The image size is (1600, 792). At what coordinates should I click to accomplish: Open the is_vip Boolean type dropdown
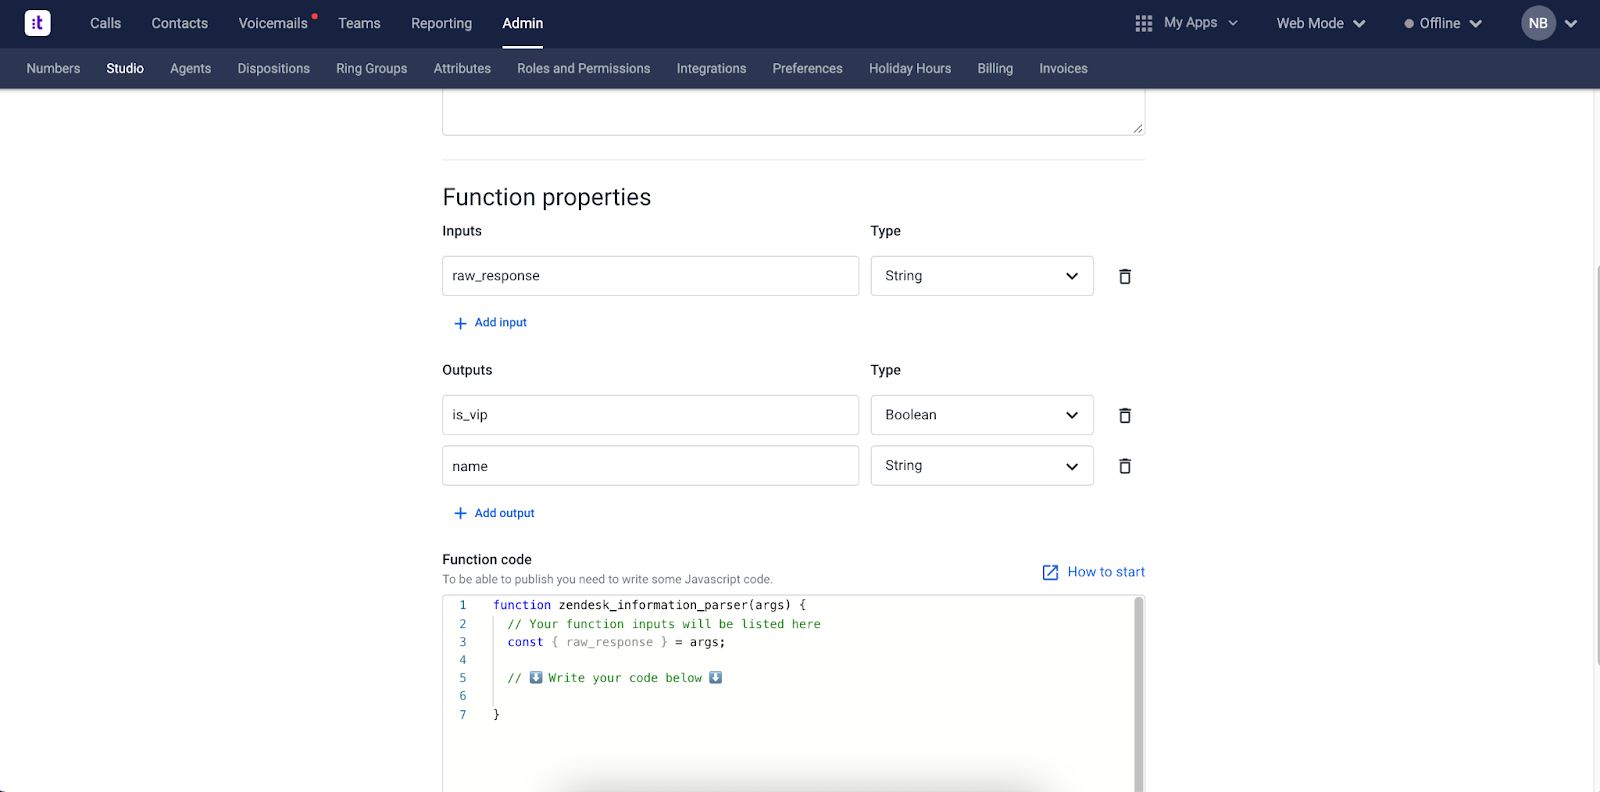click(x=982, y=415)
